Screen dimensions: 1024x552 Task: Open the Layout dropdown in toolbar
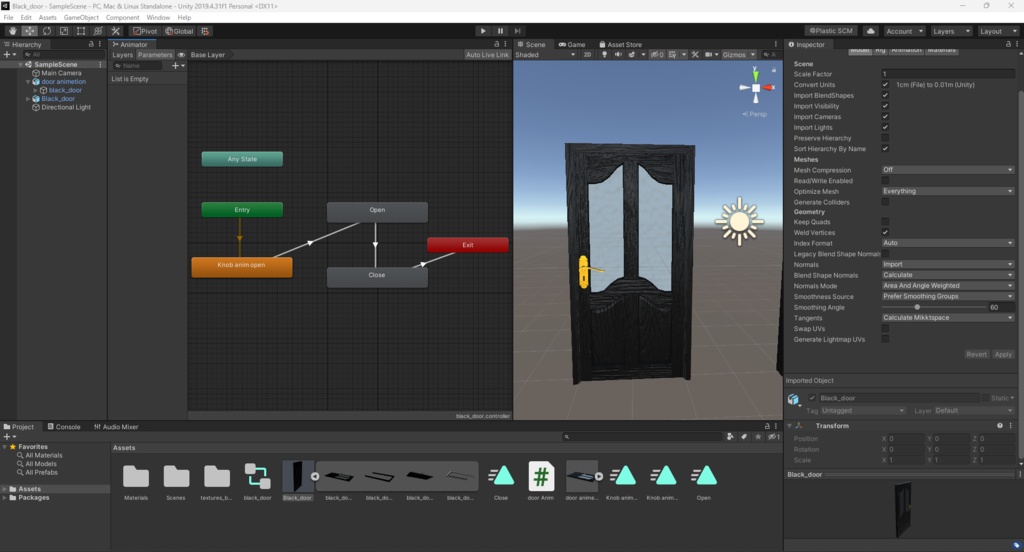[x=998, y=31]
